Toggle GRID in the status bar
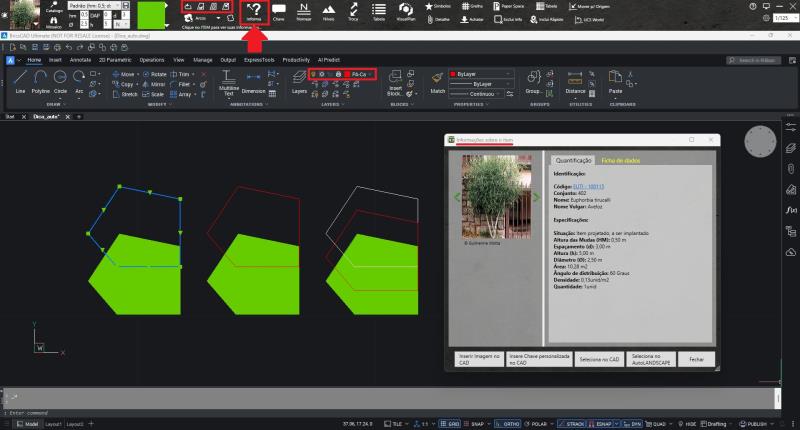Screen dimensions: 800x430 click(451, 424)
